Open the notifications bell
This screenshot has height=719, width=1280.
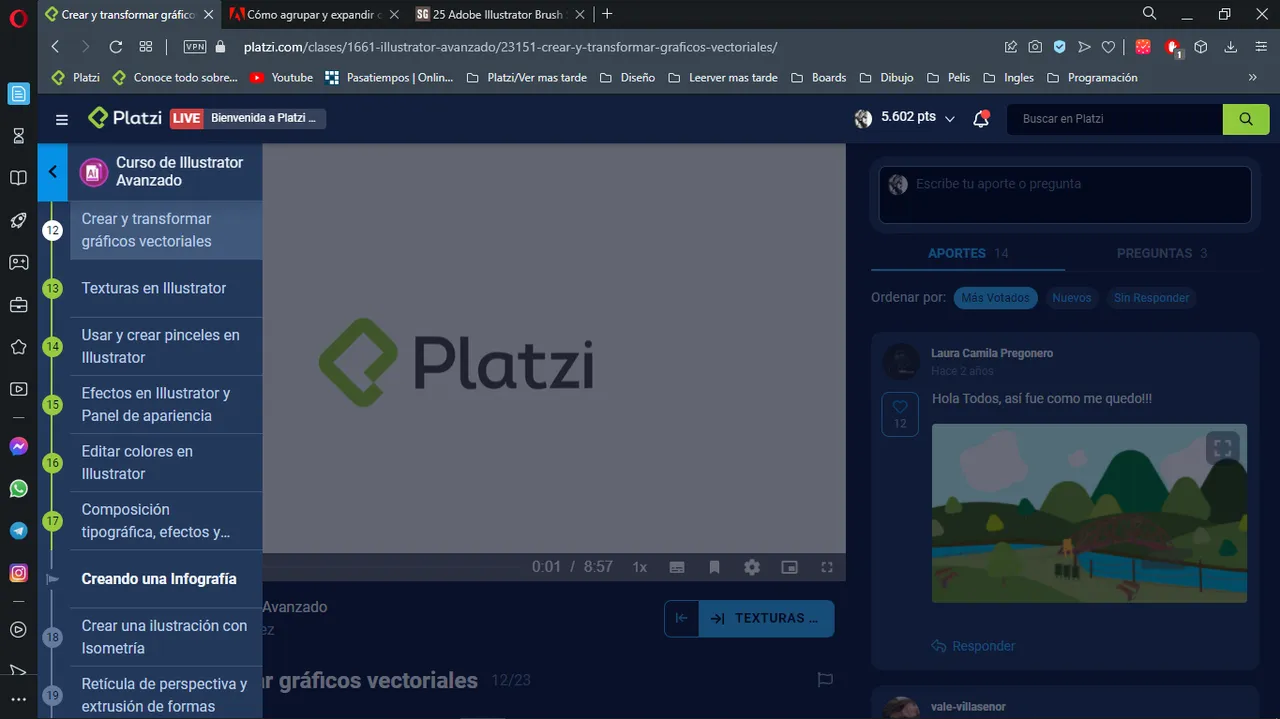tap(981, 118)
